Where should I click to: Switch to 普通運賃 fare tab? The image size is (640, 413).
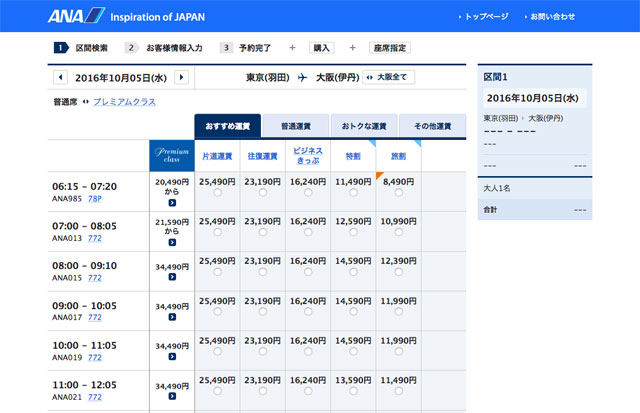tap(296, 126)
